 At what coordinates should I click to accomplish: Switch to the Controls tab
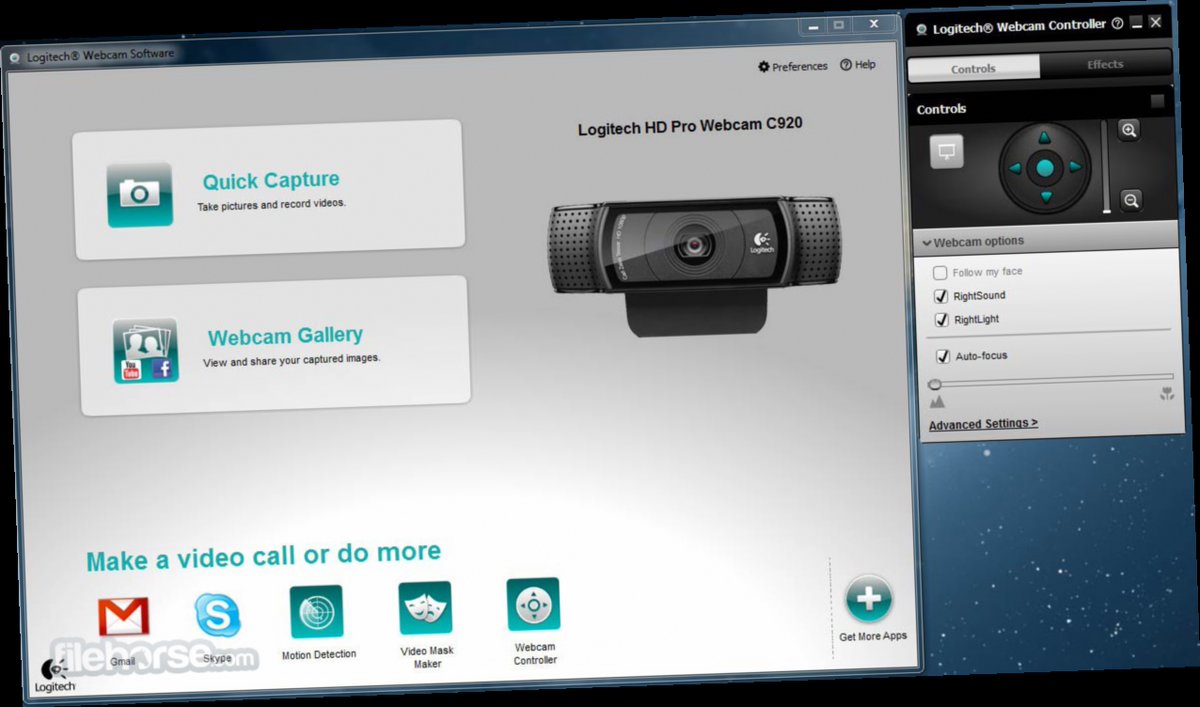[973, 68]
